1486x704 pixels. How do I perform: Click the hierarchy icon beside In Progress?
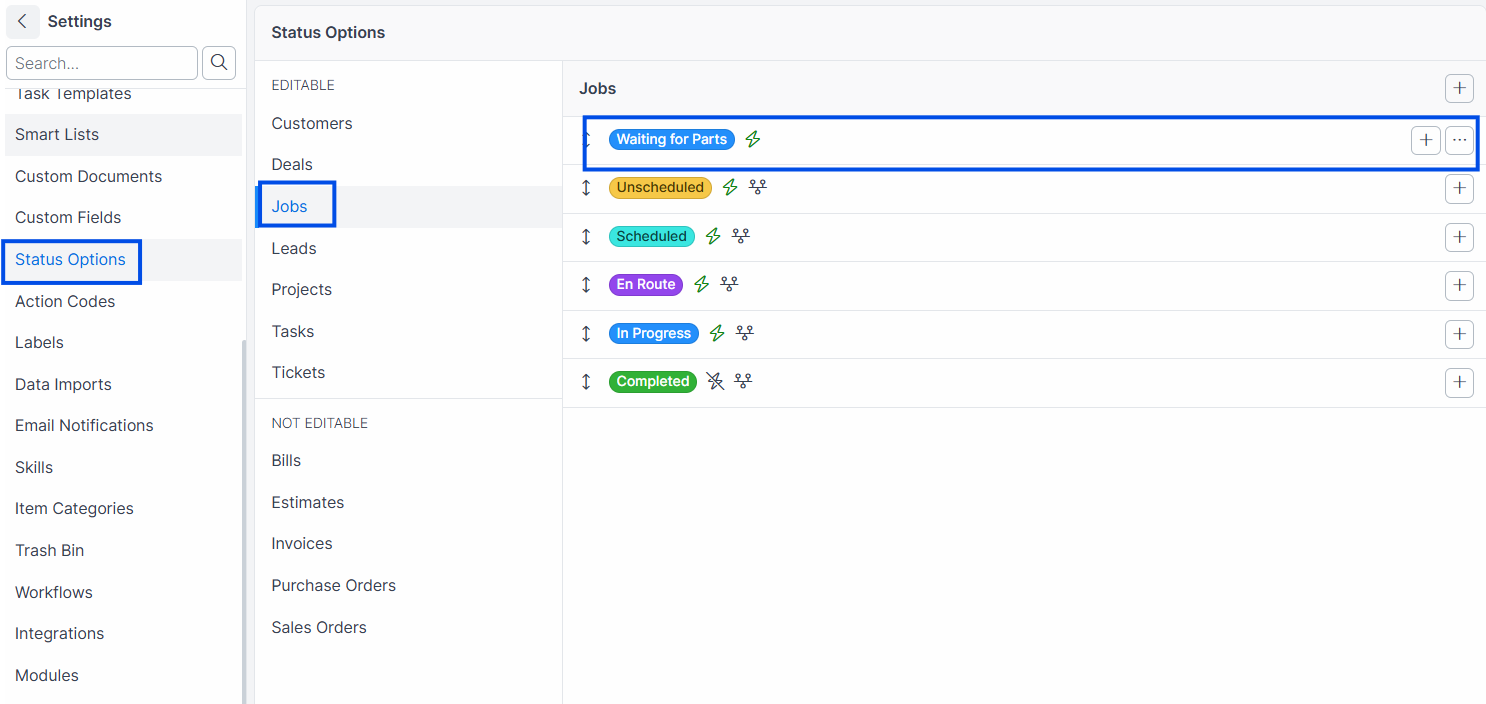744,333
